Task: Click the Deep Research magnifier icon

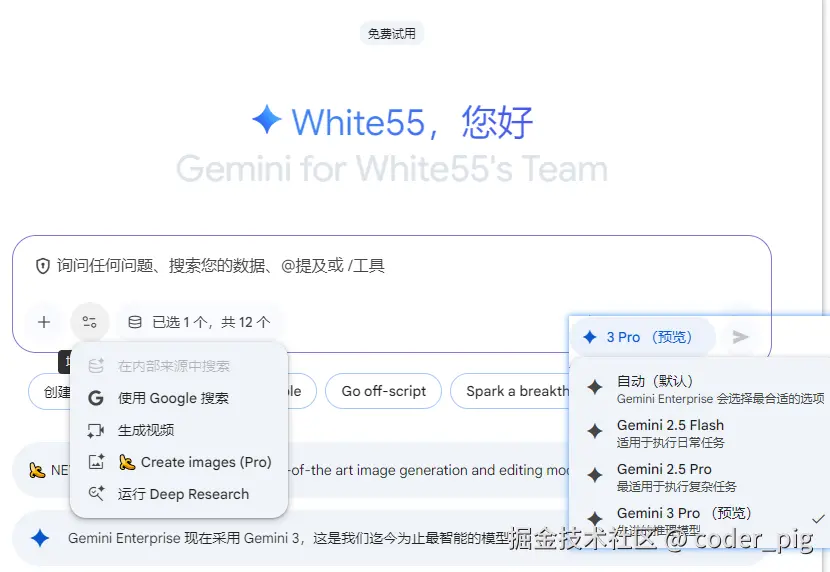Action: click(96, 494)
